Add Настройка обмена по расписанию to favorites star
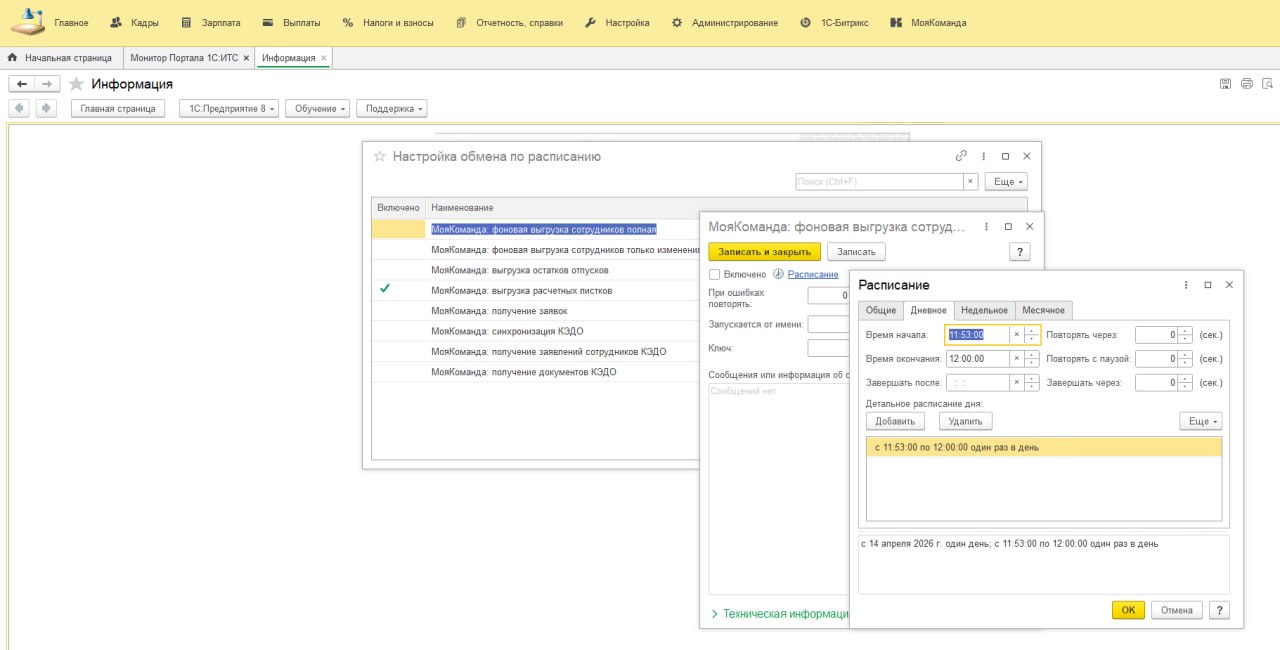Viewport: 1280px width, 650px height. (x=379, y=156)
